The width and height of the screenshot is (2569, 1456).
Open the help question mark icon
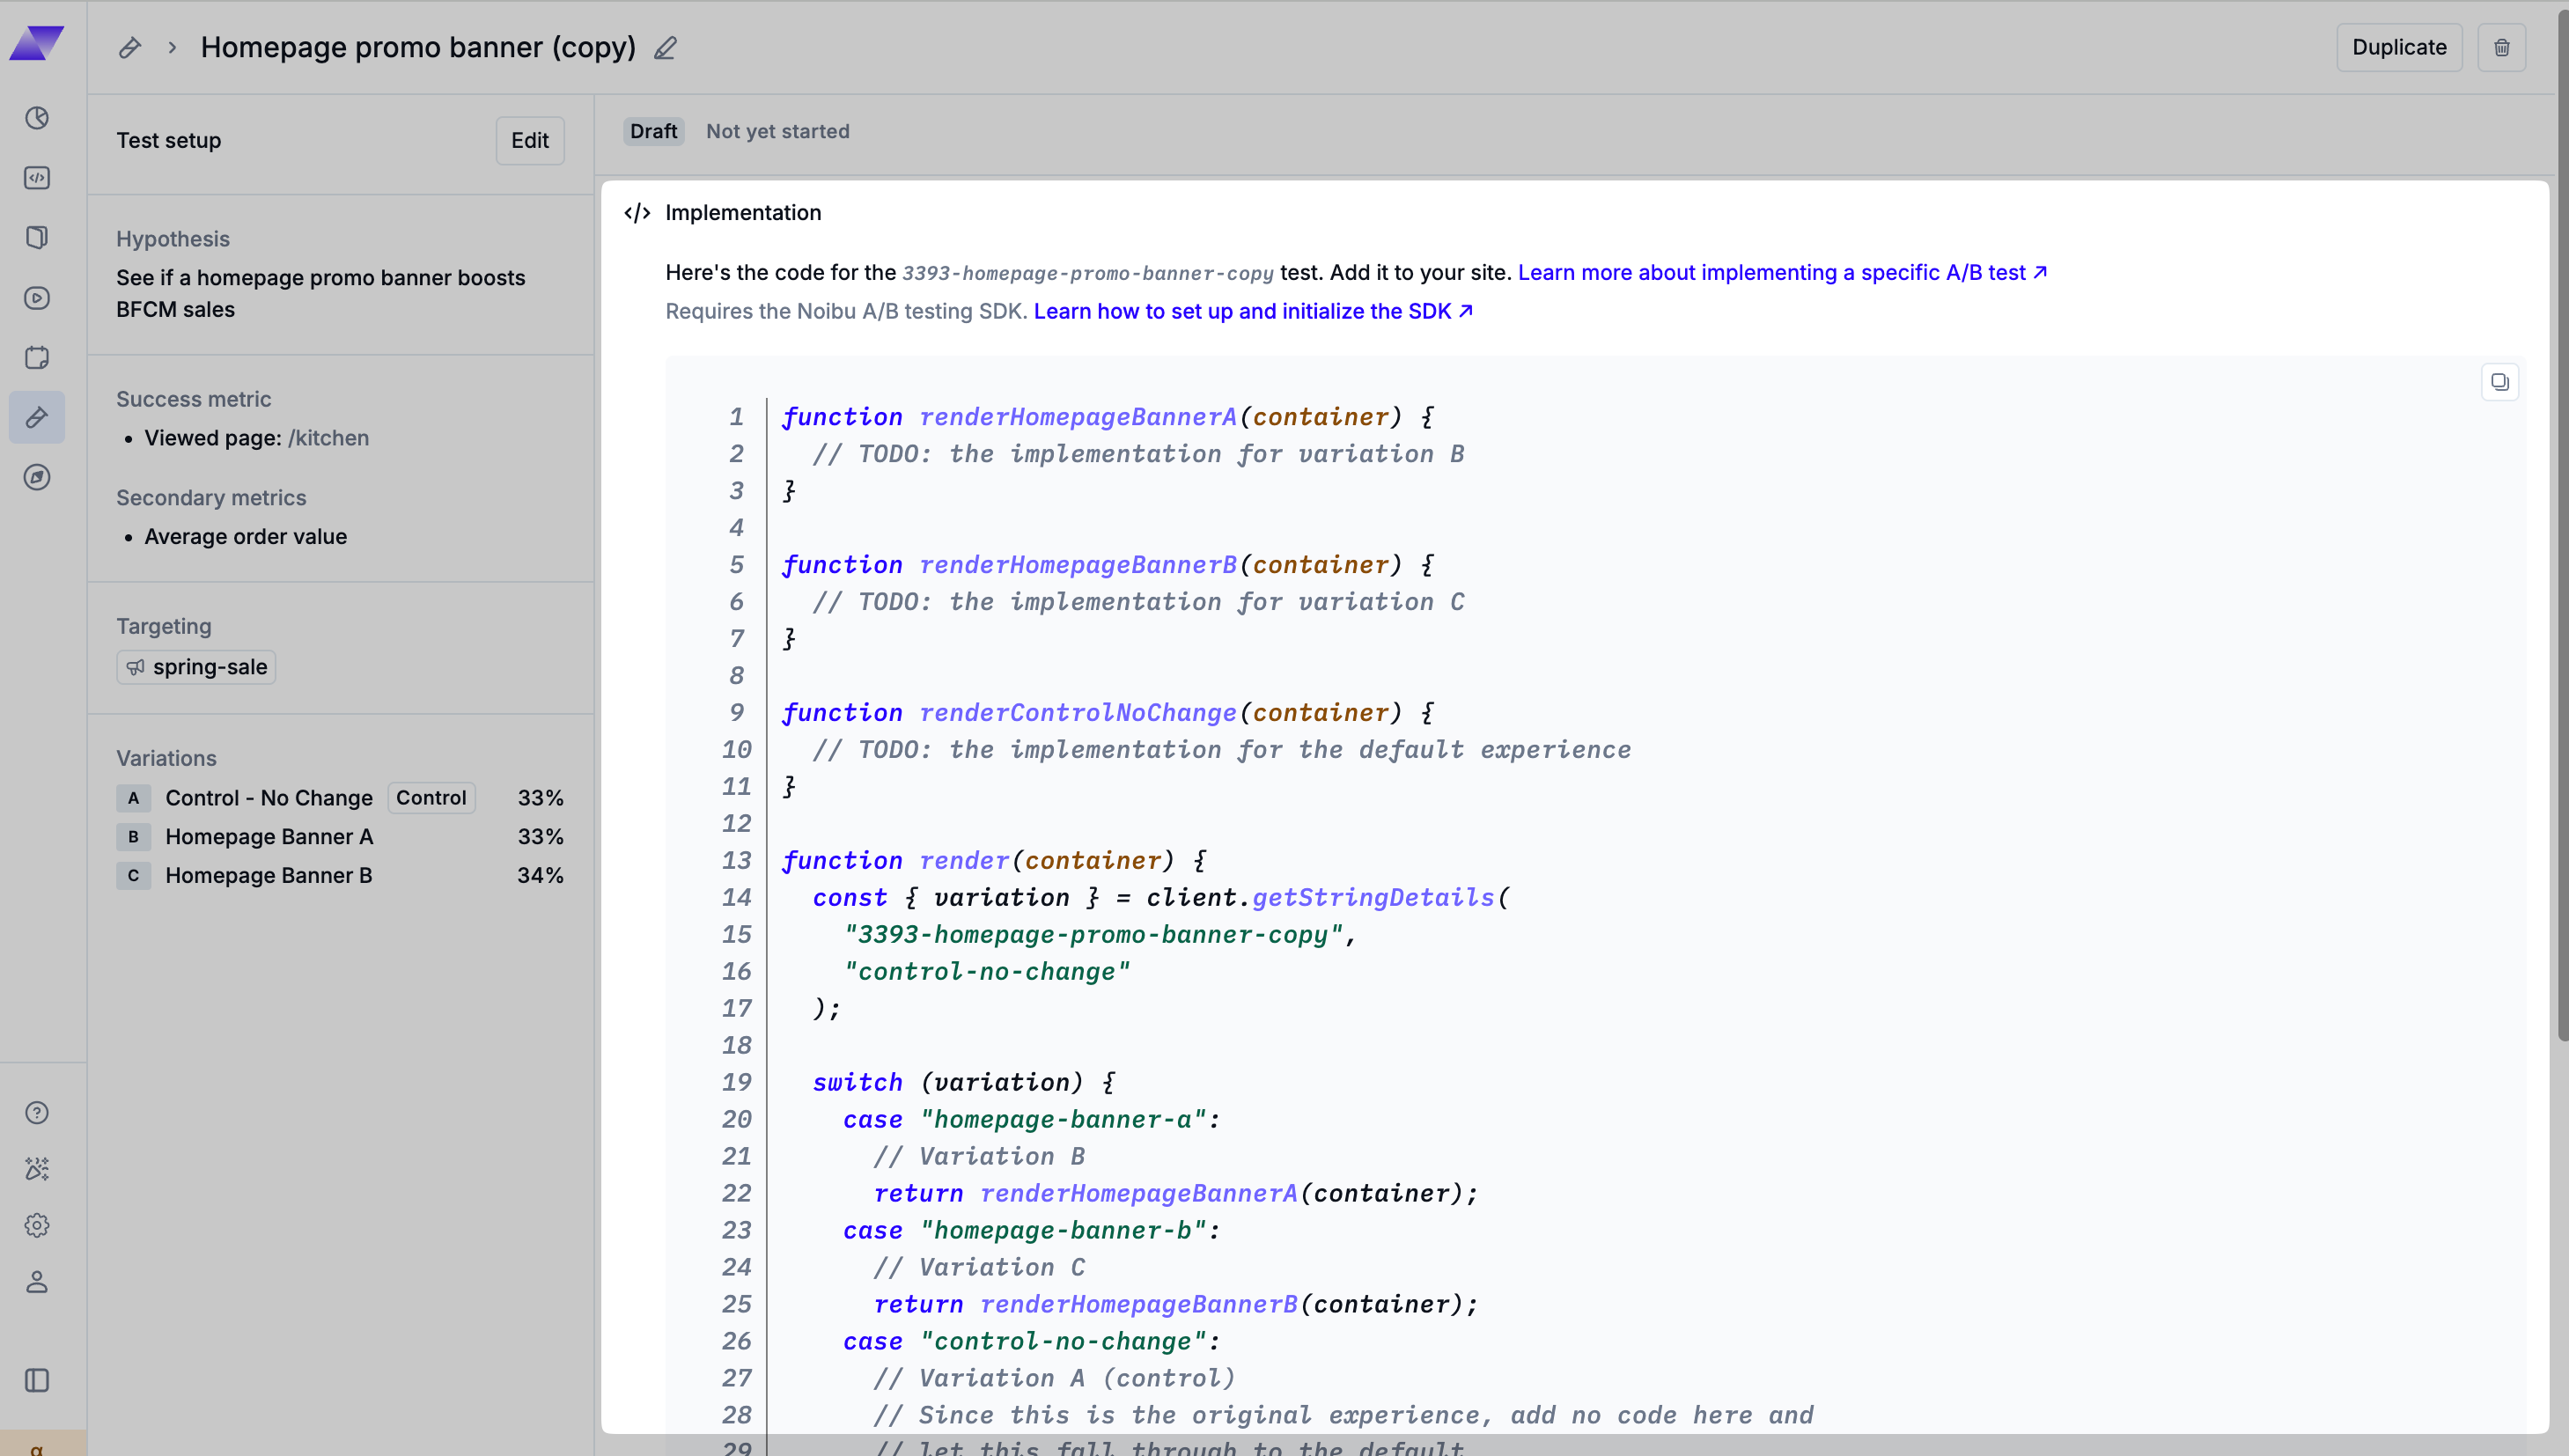37,1113
